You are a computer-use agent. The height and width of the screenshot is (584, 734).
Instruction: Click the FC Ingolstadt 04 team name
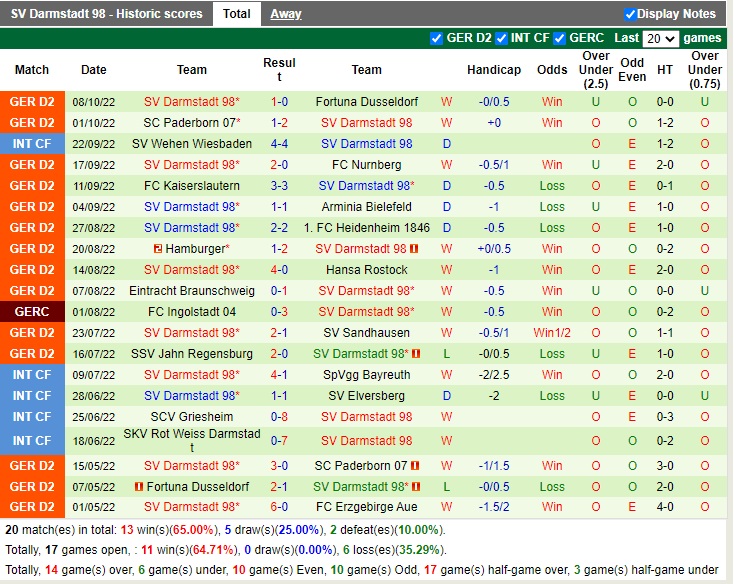coord(192,312)
